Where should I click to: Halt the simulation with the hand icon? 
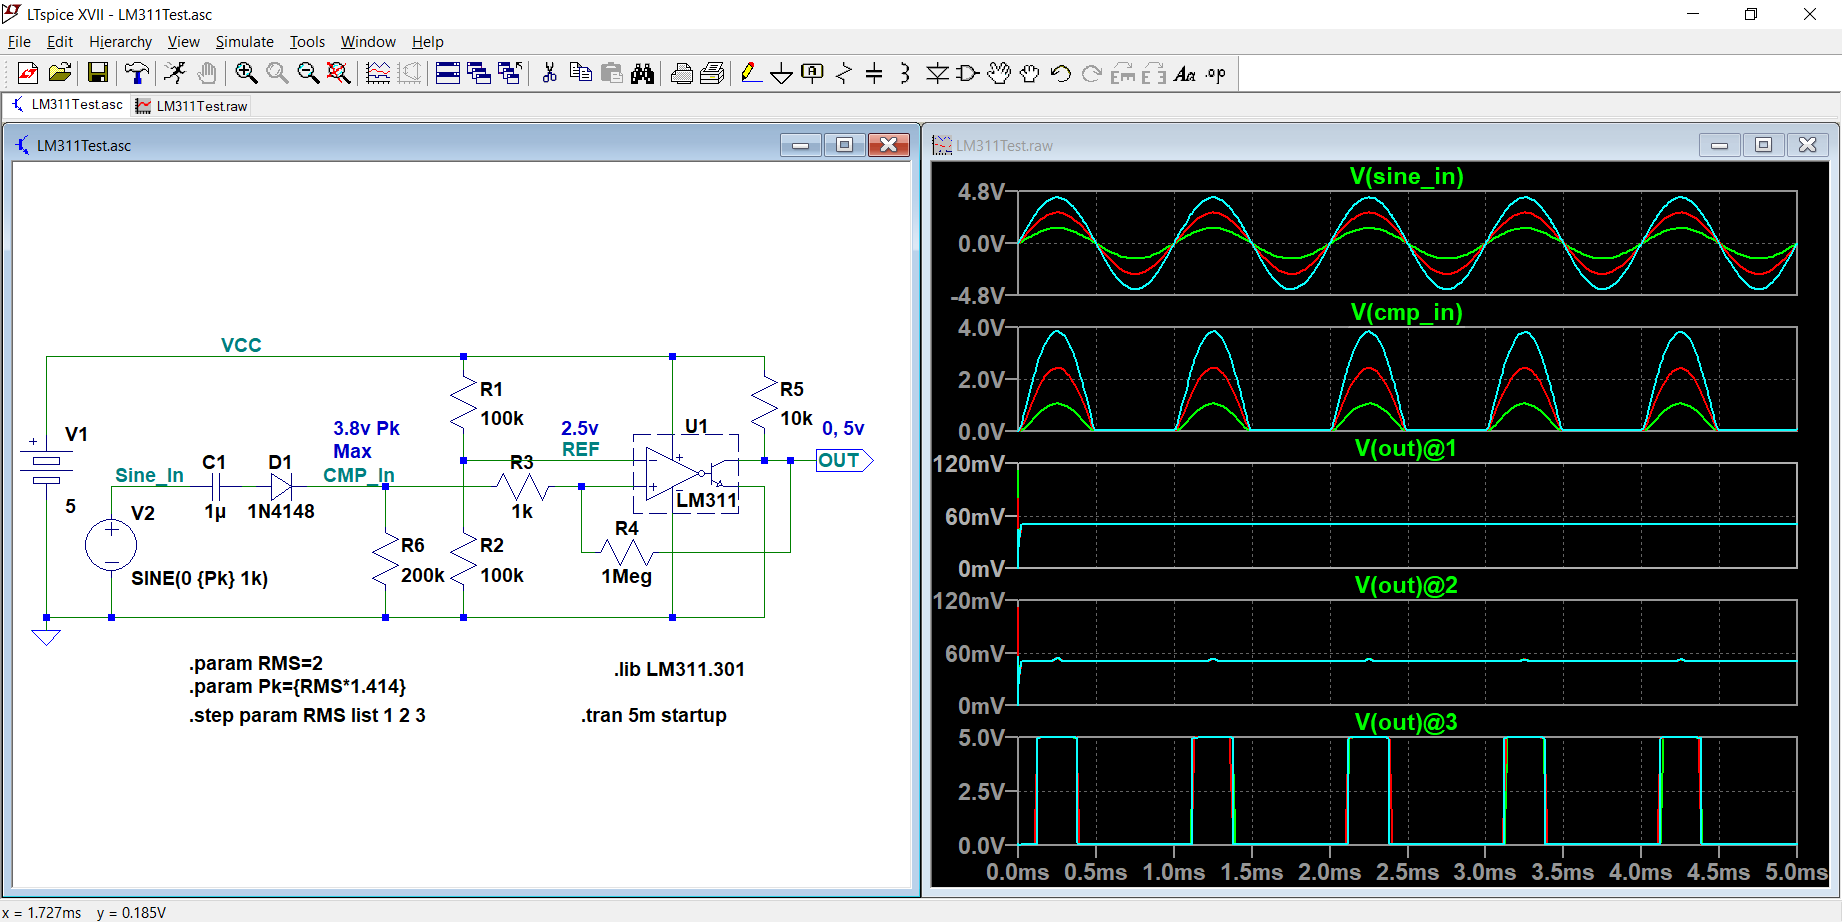(207, 73)
